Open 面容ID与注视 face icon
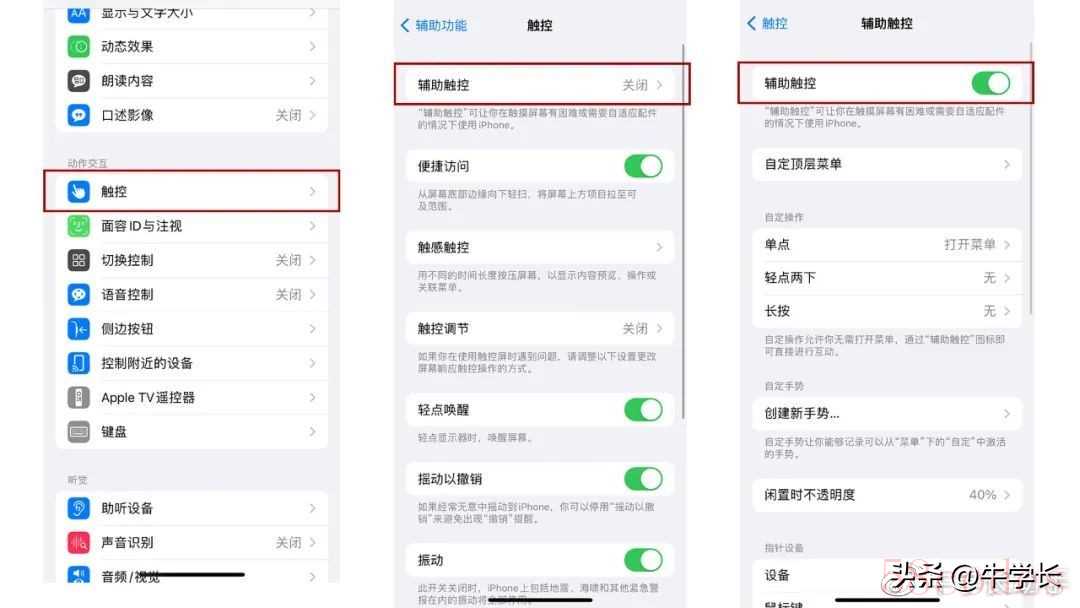1080x608 pixels. (79, 226)
